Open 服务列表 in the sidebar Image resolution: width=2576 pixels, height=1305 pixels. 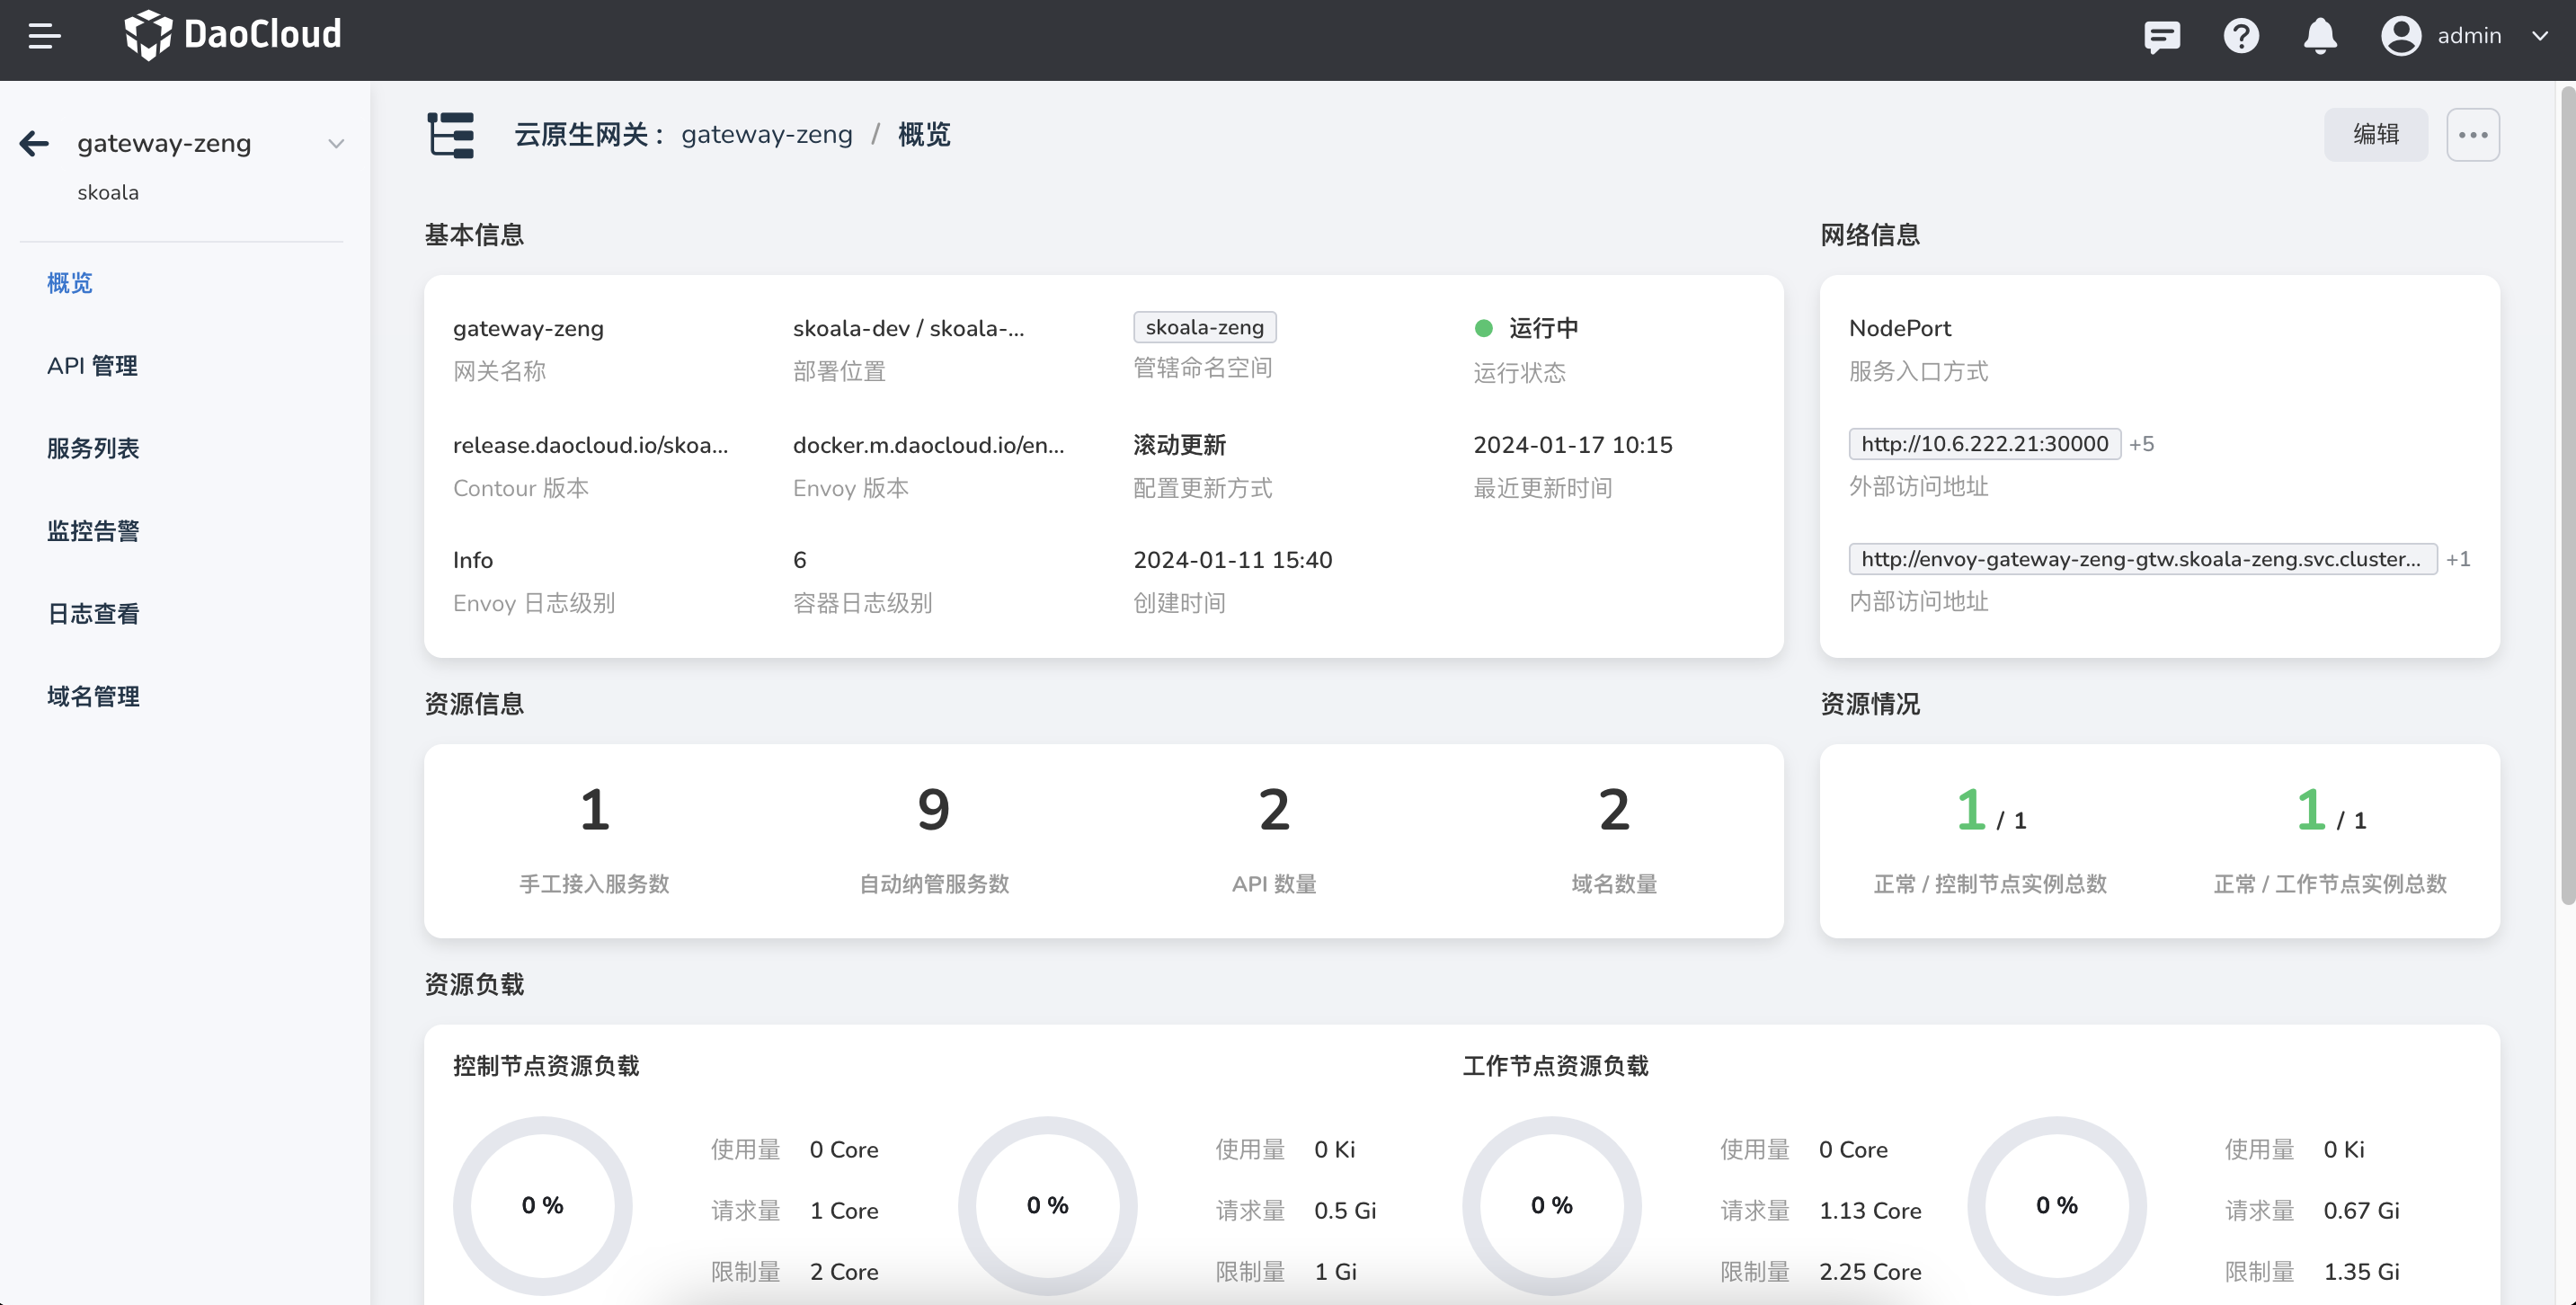pyautogui.click(x=92, y=448)
